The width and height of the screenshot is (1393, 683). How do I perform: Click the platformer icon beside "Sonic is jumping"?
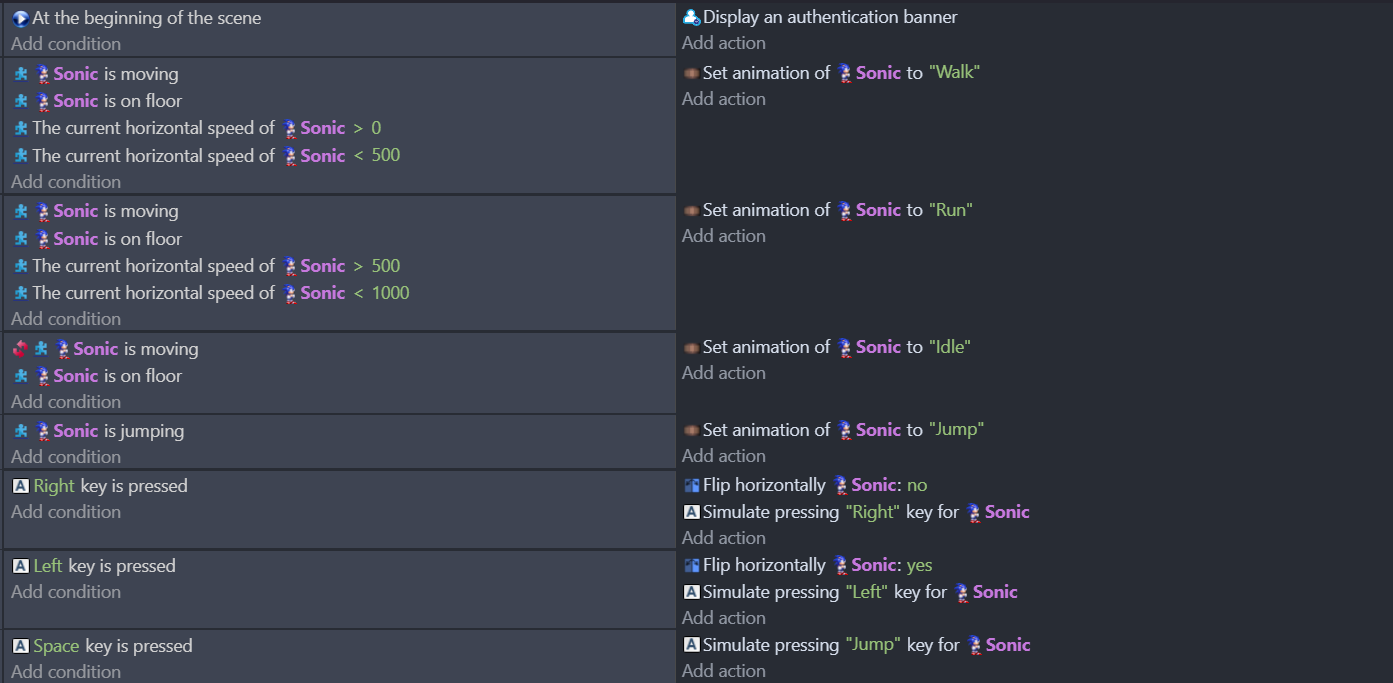coord(20,431)
